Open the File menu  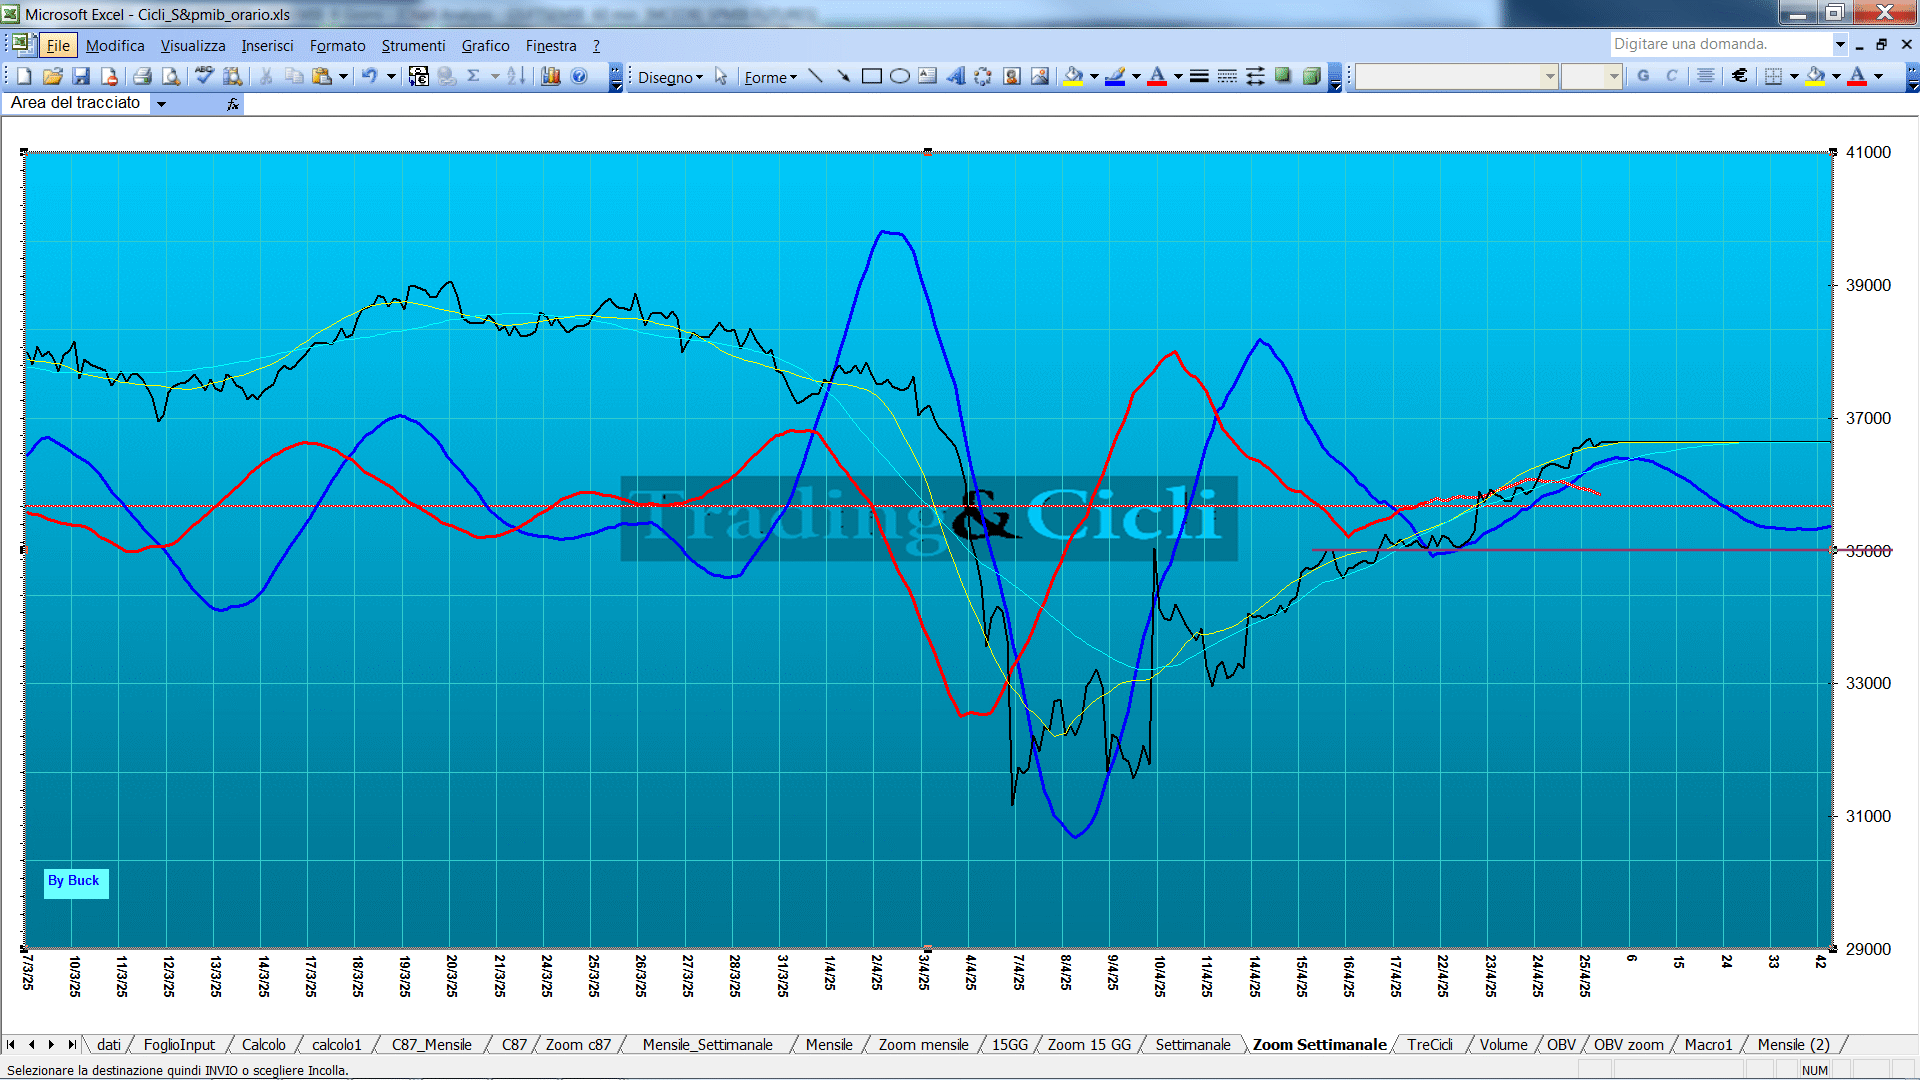click(x=58, y=45)
